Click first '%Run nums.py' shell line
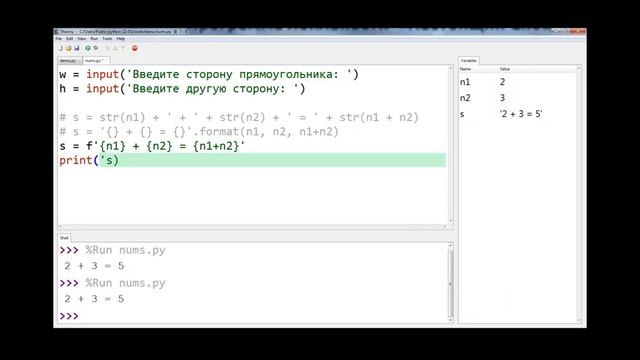The width and height of the screenshot is (640, 360). [125, 250]
